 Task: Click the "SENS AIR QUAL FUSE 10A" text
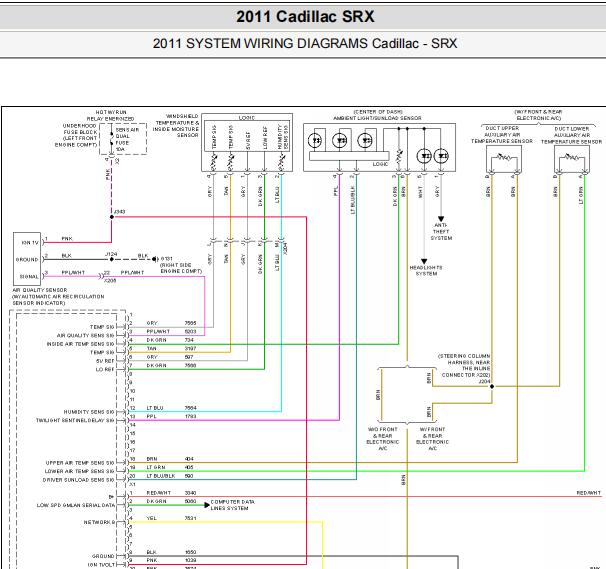click(127, 139)
